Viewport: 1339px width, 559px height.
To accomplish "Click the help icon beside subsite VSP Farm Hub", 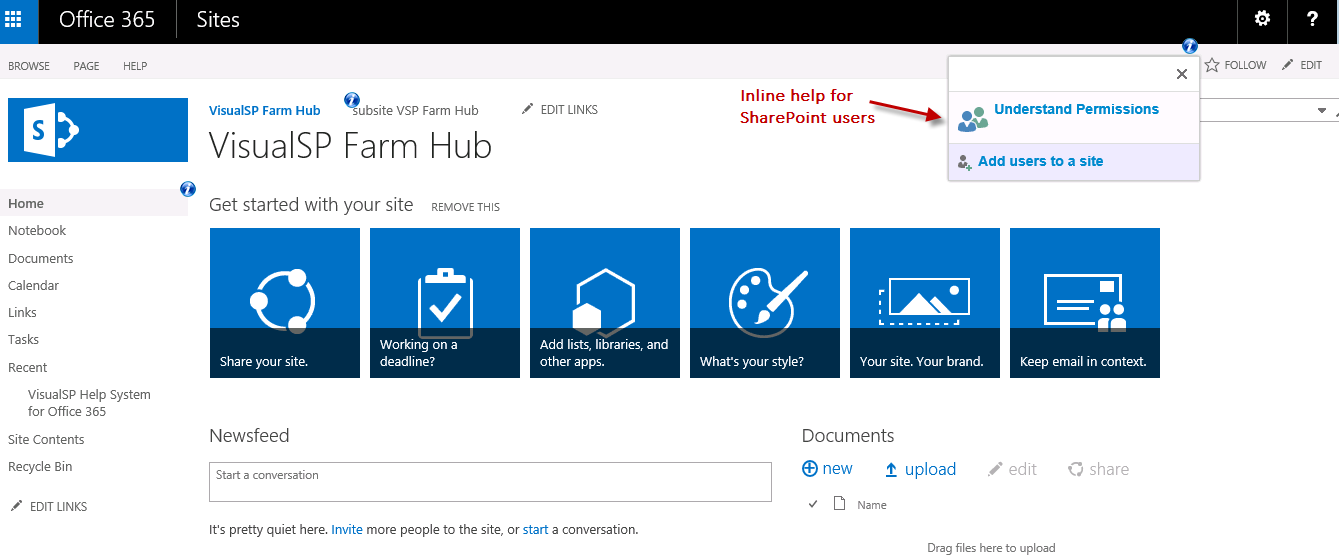I will click(x=352, y=100).
